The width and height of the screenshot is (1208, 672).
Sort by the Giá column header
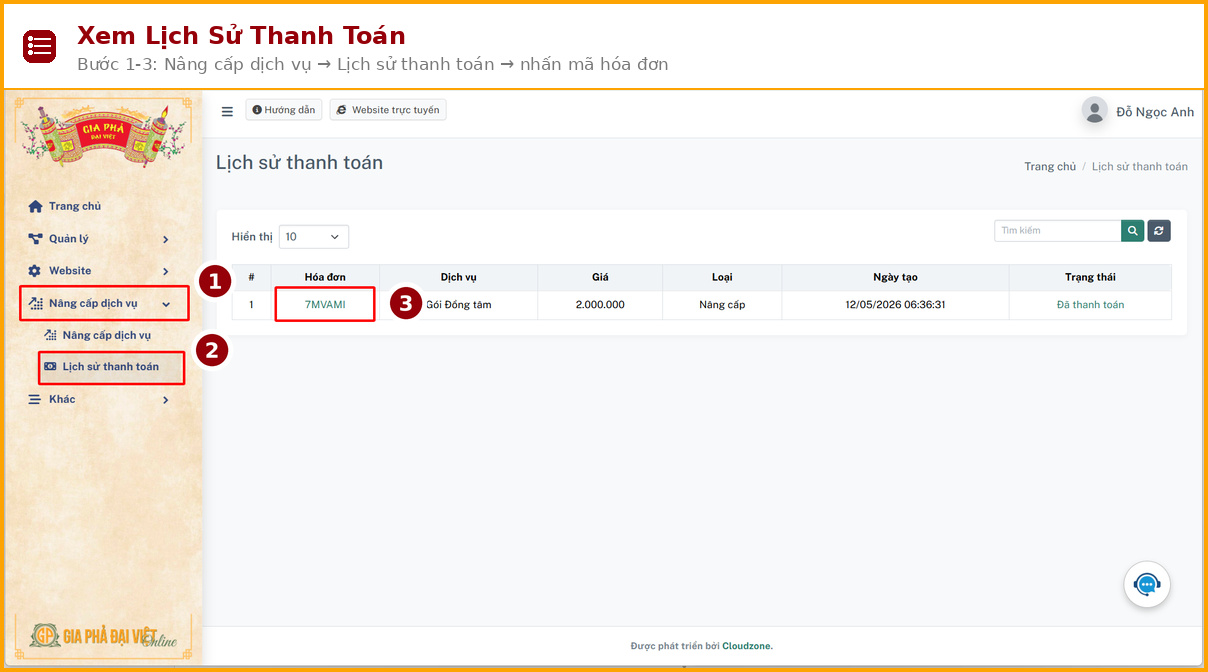(x=600, y=277)
